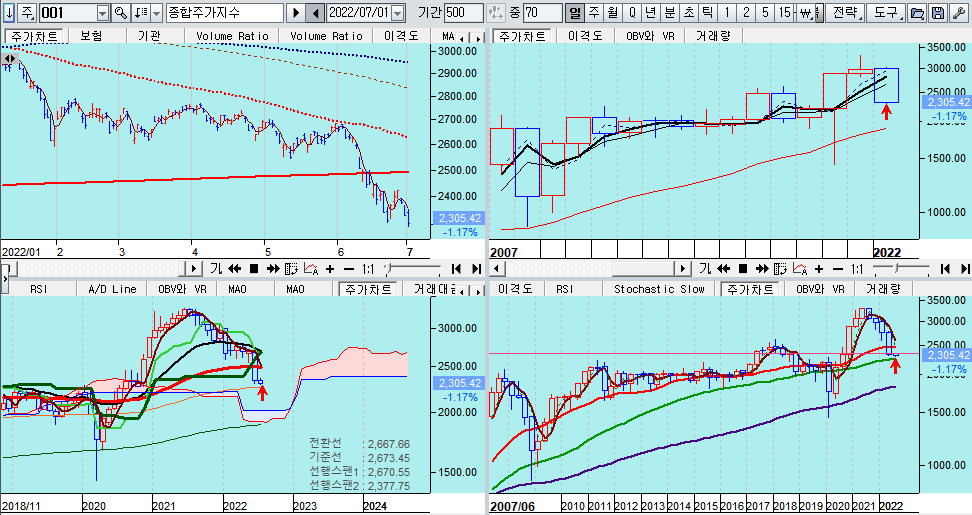Click the right-arrow next button beside 종합주가지수
Viewport: 972px width, 515px height.
click(295, 13)
